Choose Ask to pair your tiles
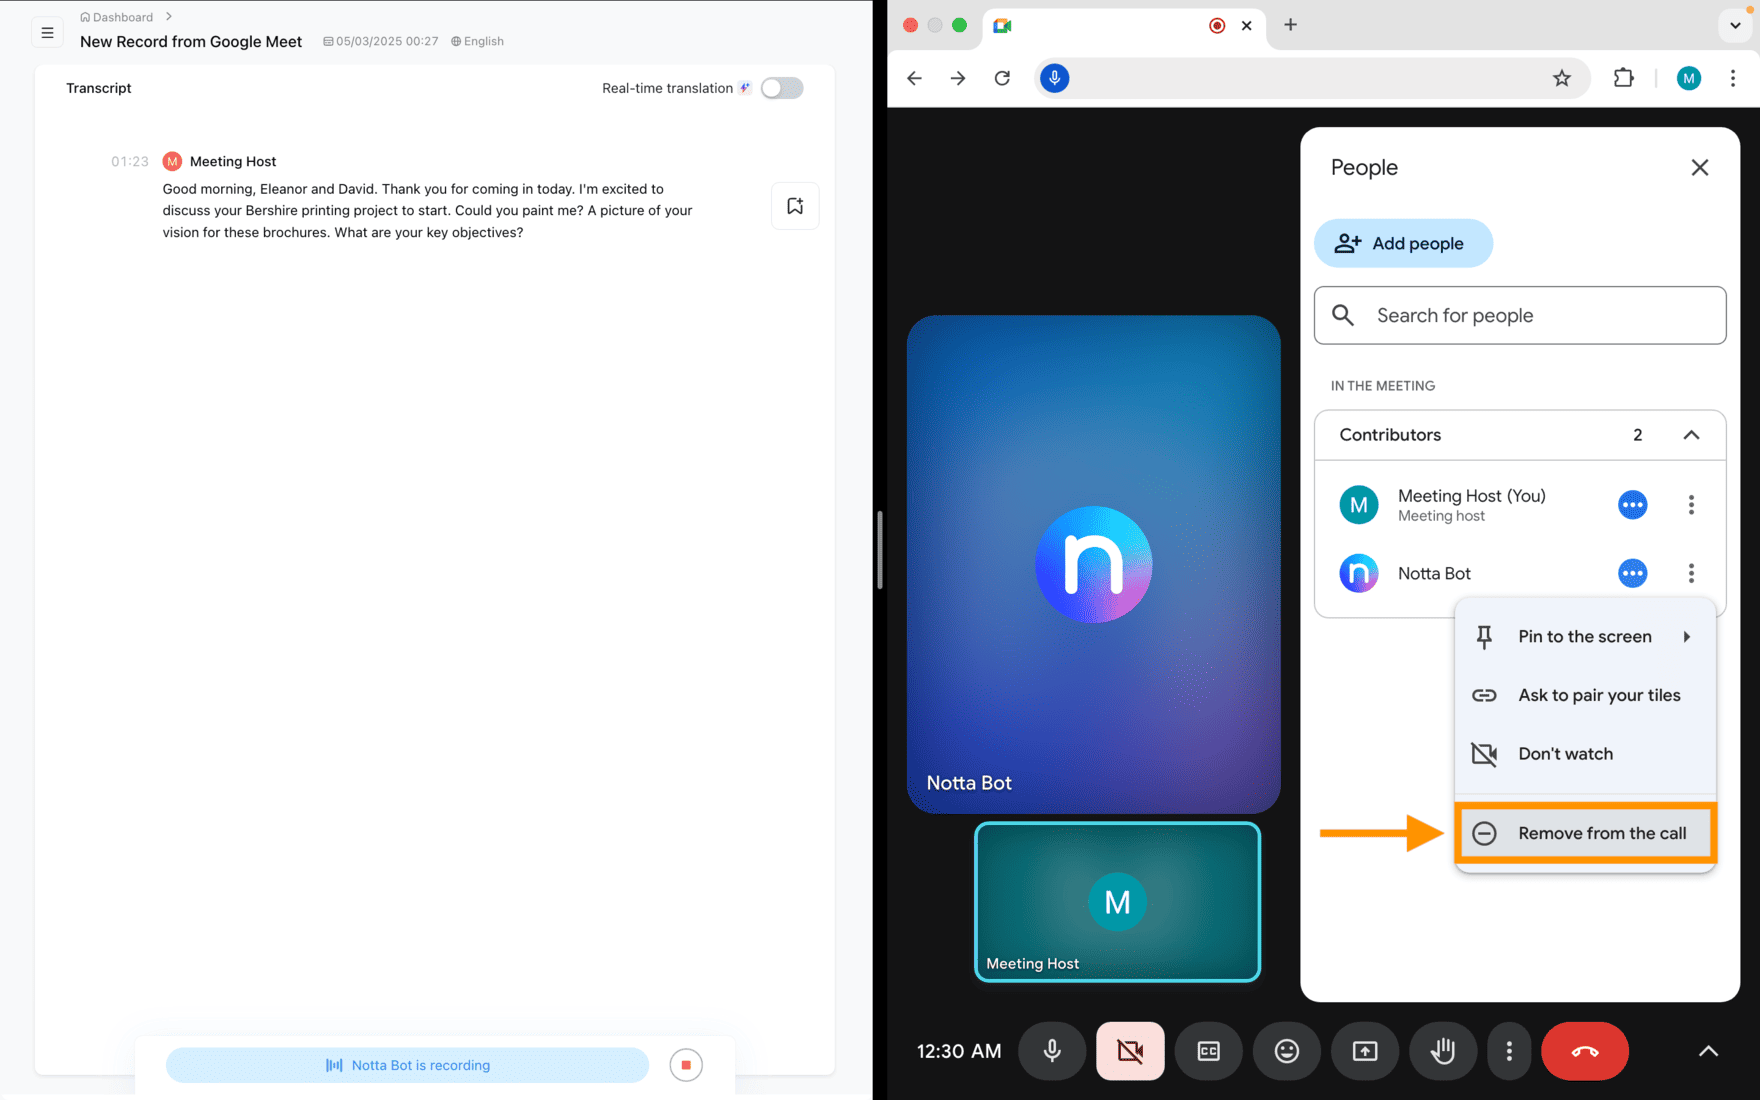 pos(1585,695)
